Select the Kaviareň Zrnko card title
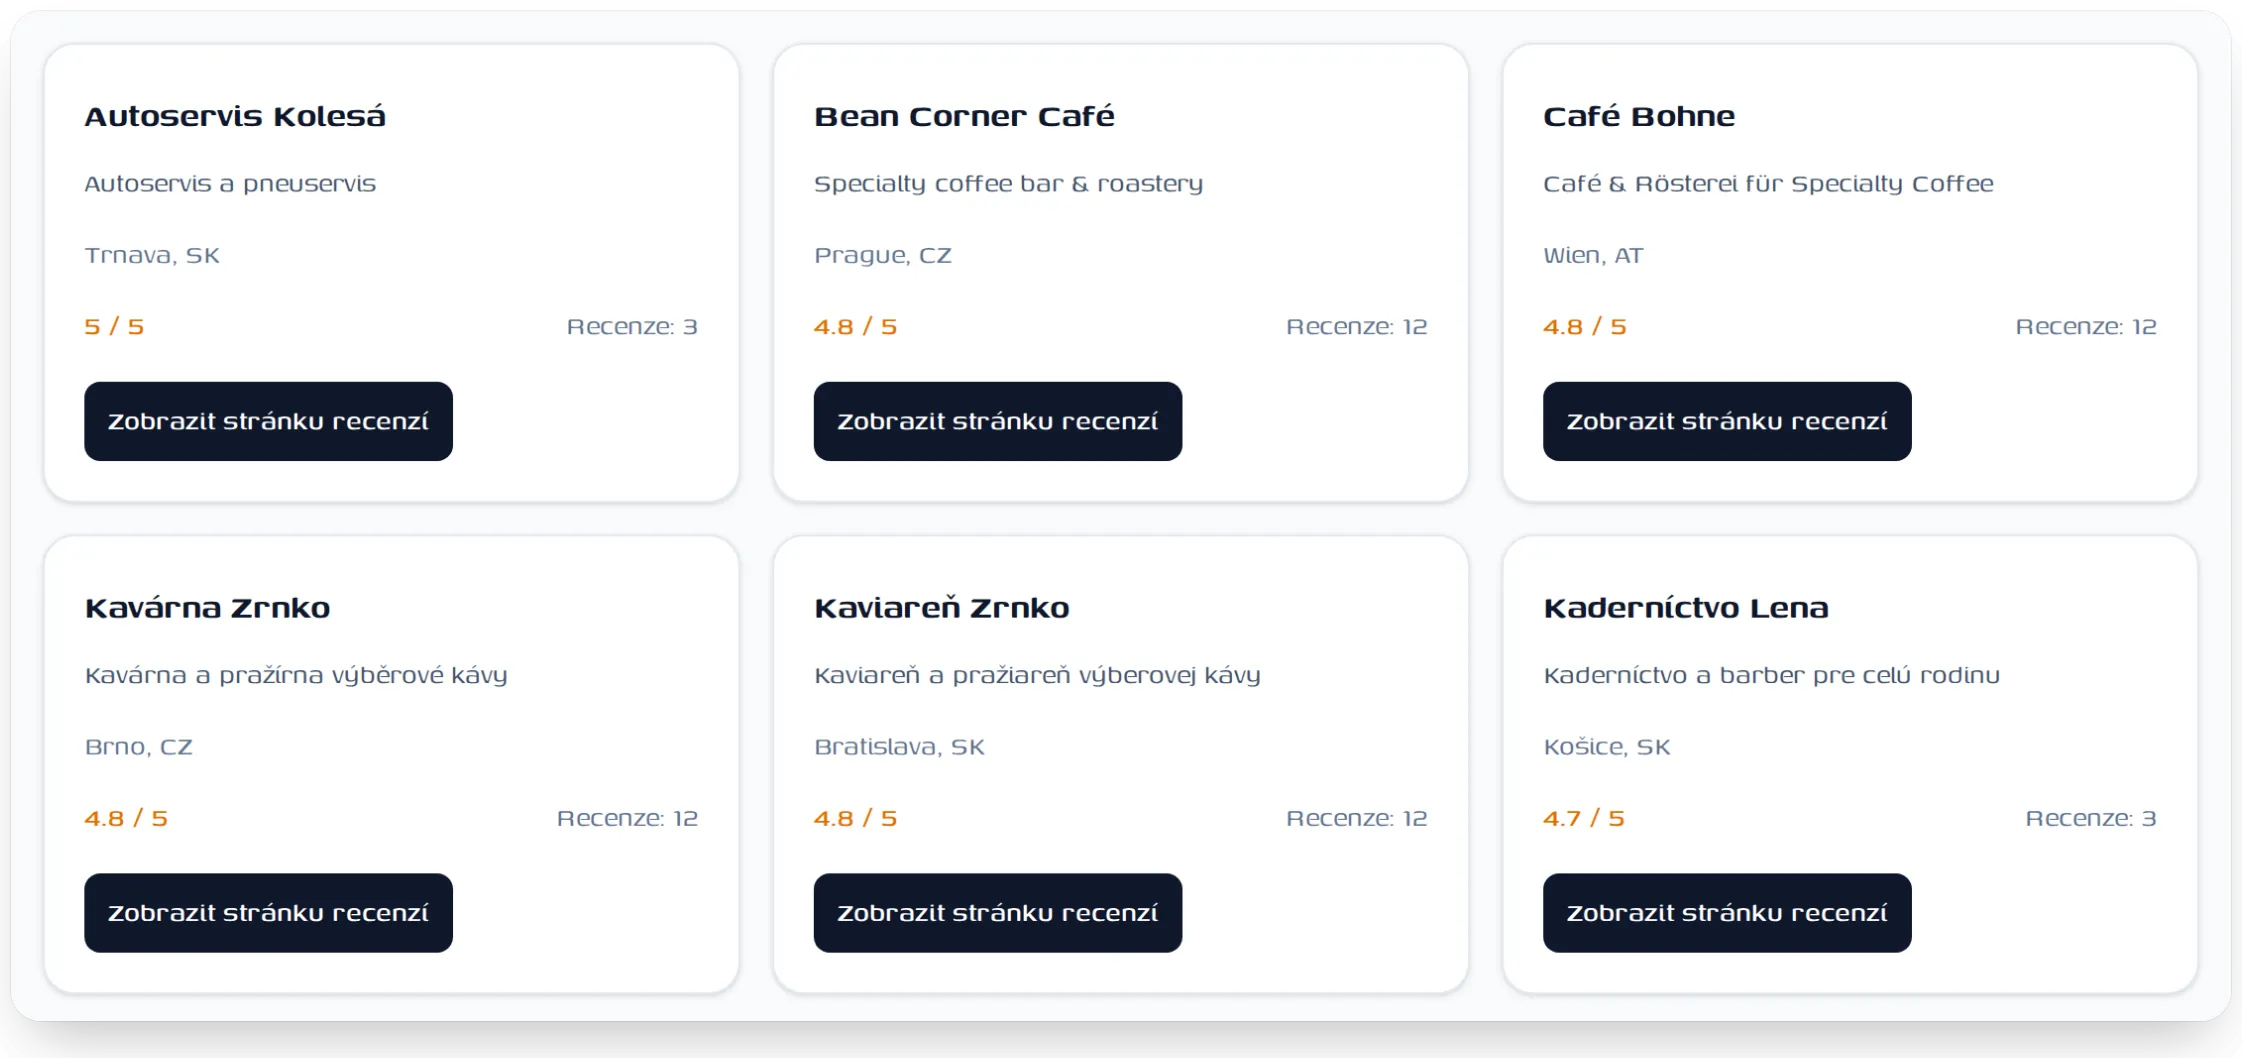The width and height of the screenshot is (2242, 1058). (941, 608)
